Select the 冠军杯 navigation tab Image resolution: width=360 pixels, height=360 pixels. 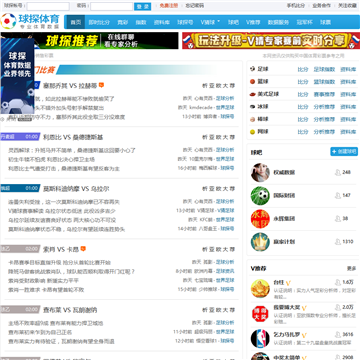(x=305, y=22)
